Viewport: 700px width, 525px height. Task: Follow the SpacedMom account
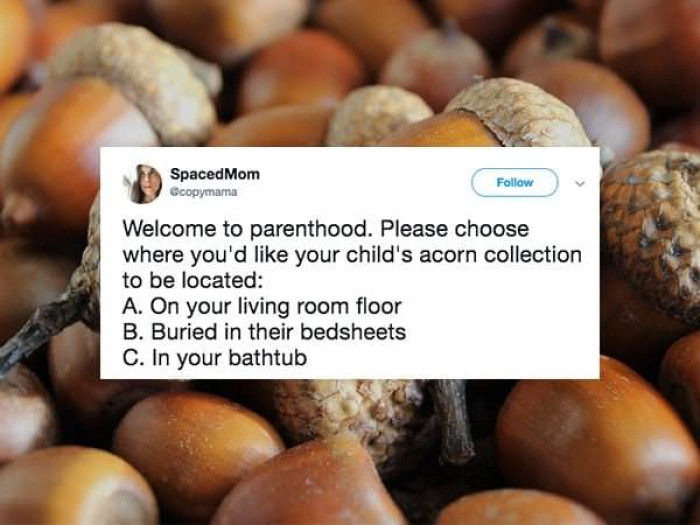pos(515,182)
